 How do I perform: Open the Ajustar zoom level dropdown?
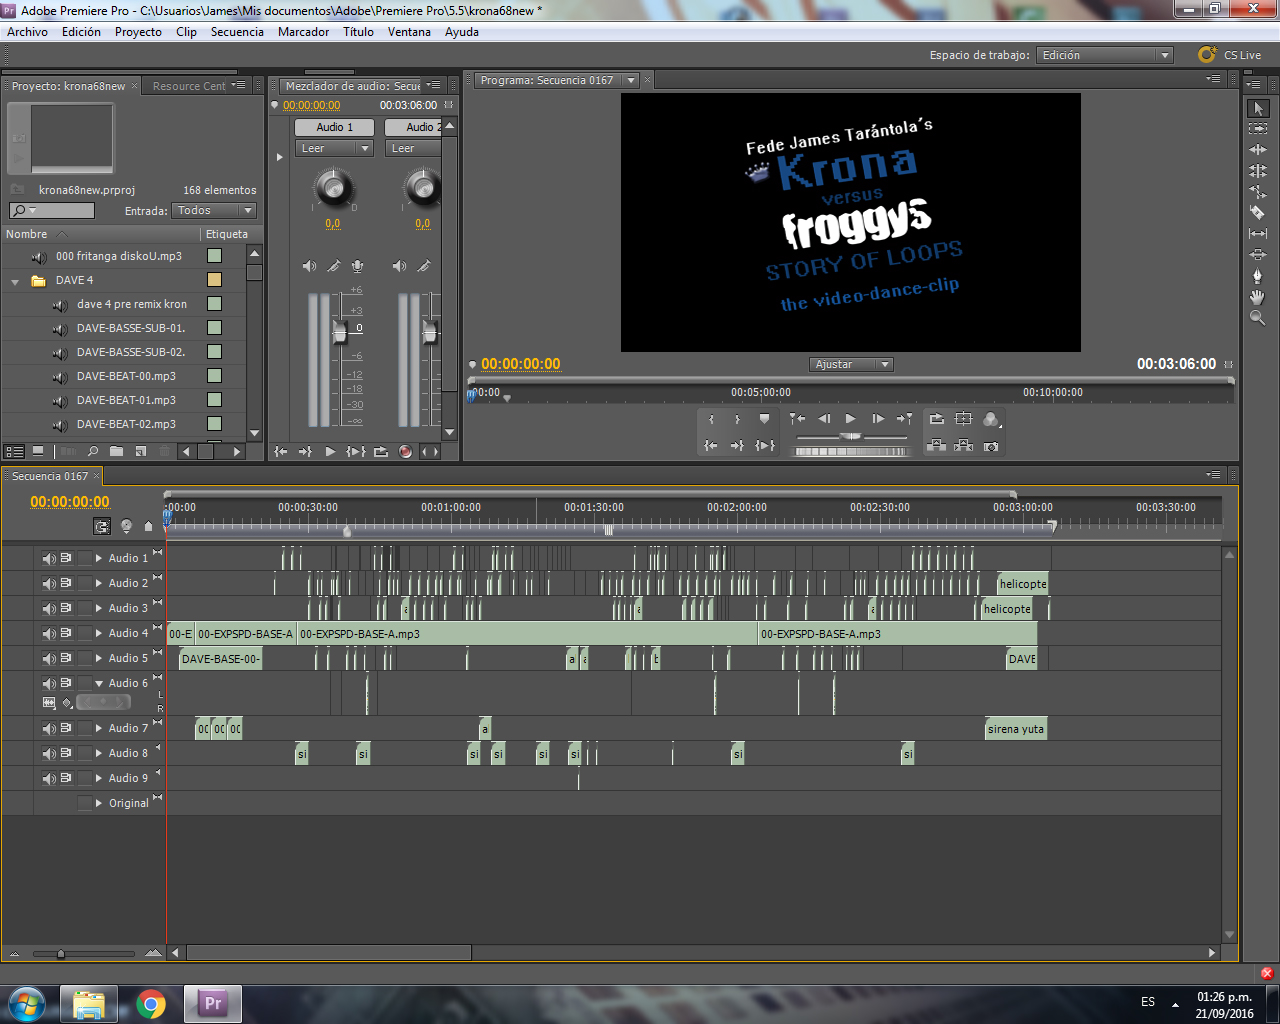(x=851, y=365)
